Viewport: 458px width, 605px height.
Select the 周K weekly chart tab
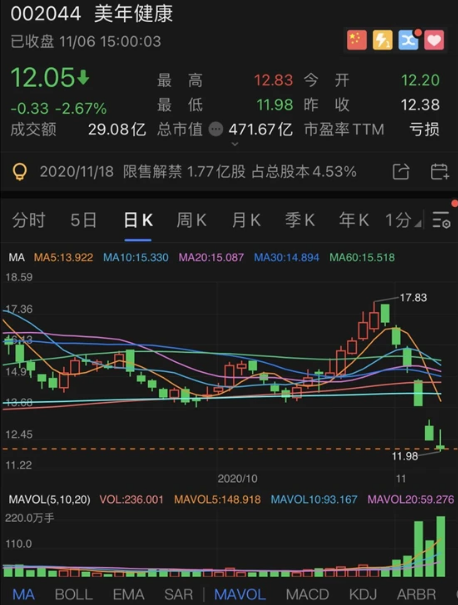tap(191, 220)
